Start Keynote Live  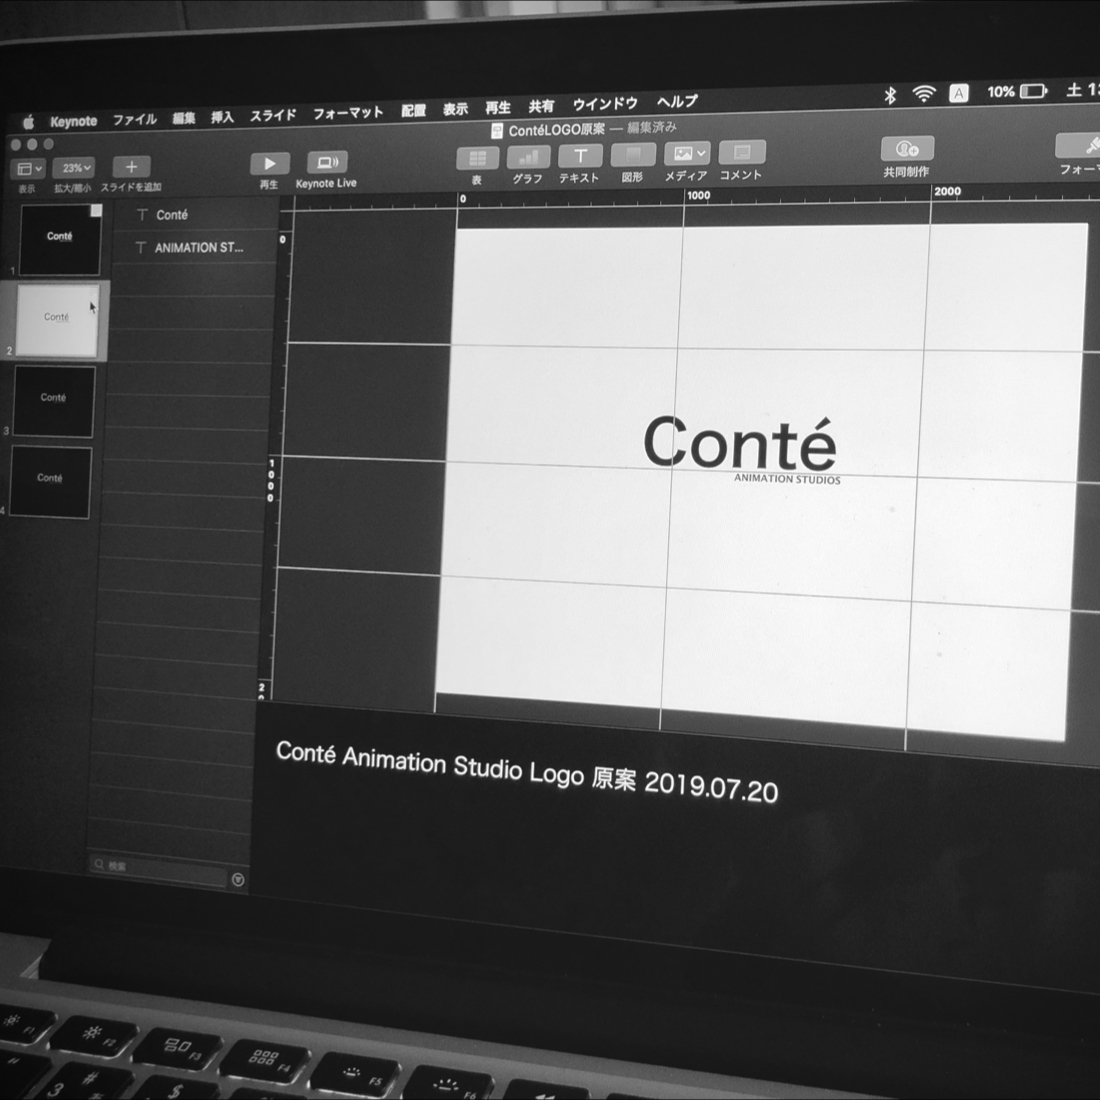(327, 162)
